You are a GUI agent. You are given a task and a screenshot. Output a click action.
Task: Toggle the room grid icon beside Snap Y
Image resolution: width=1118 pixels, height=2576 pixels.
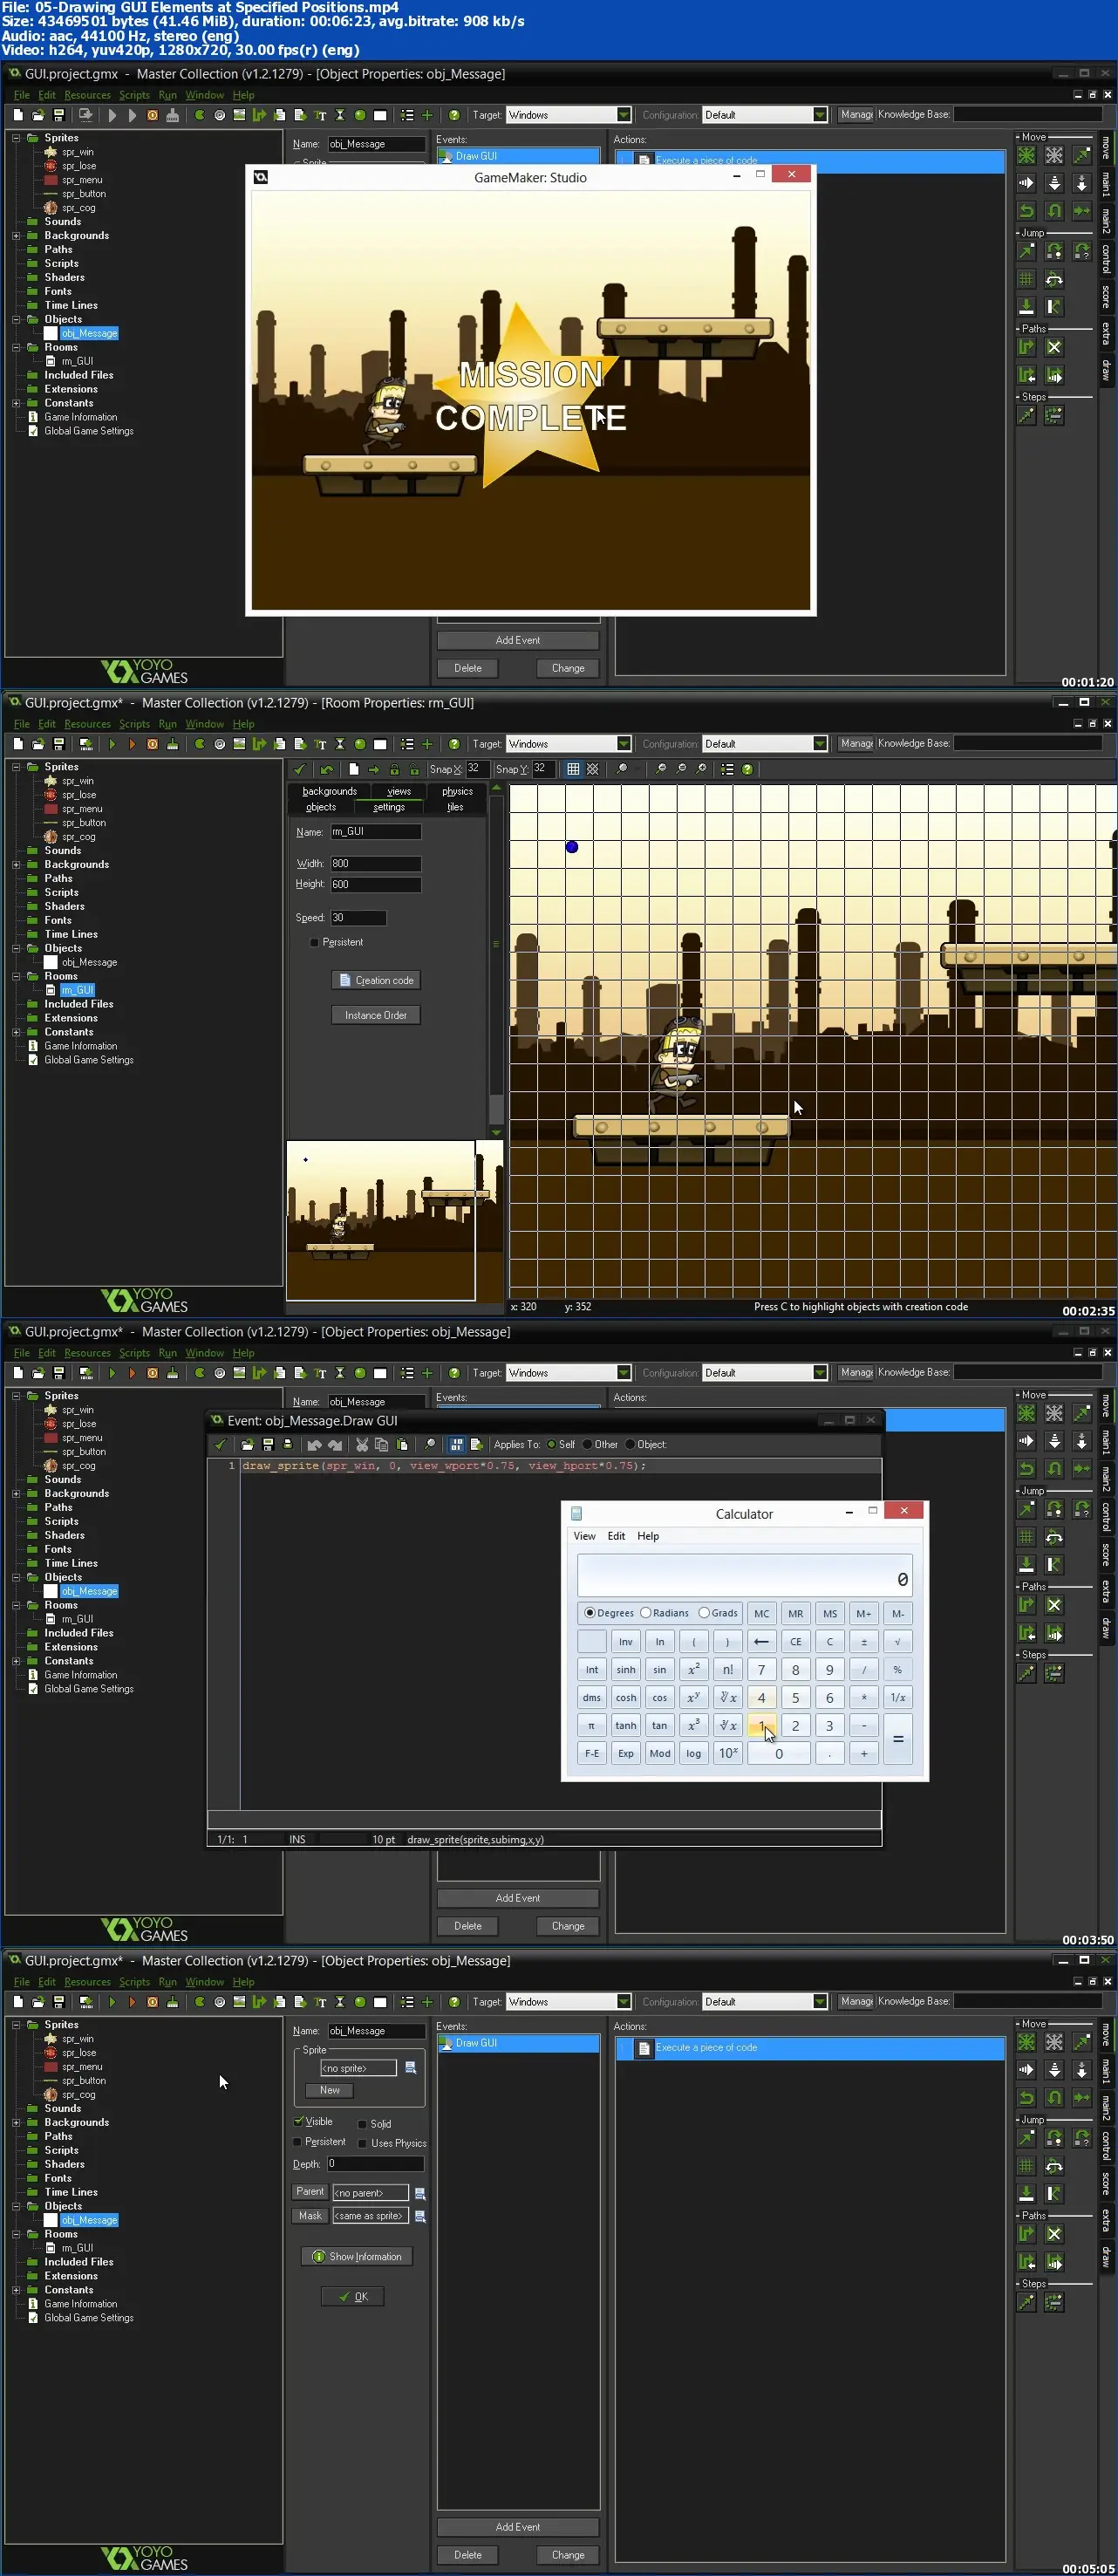click(573, 769)
